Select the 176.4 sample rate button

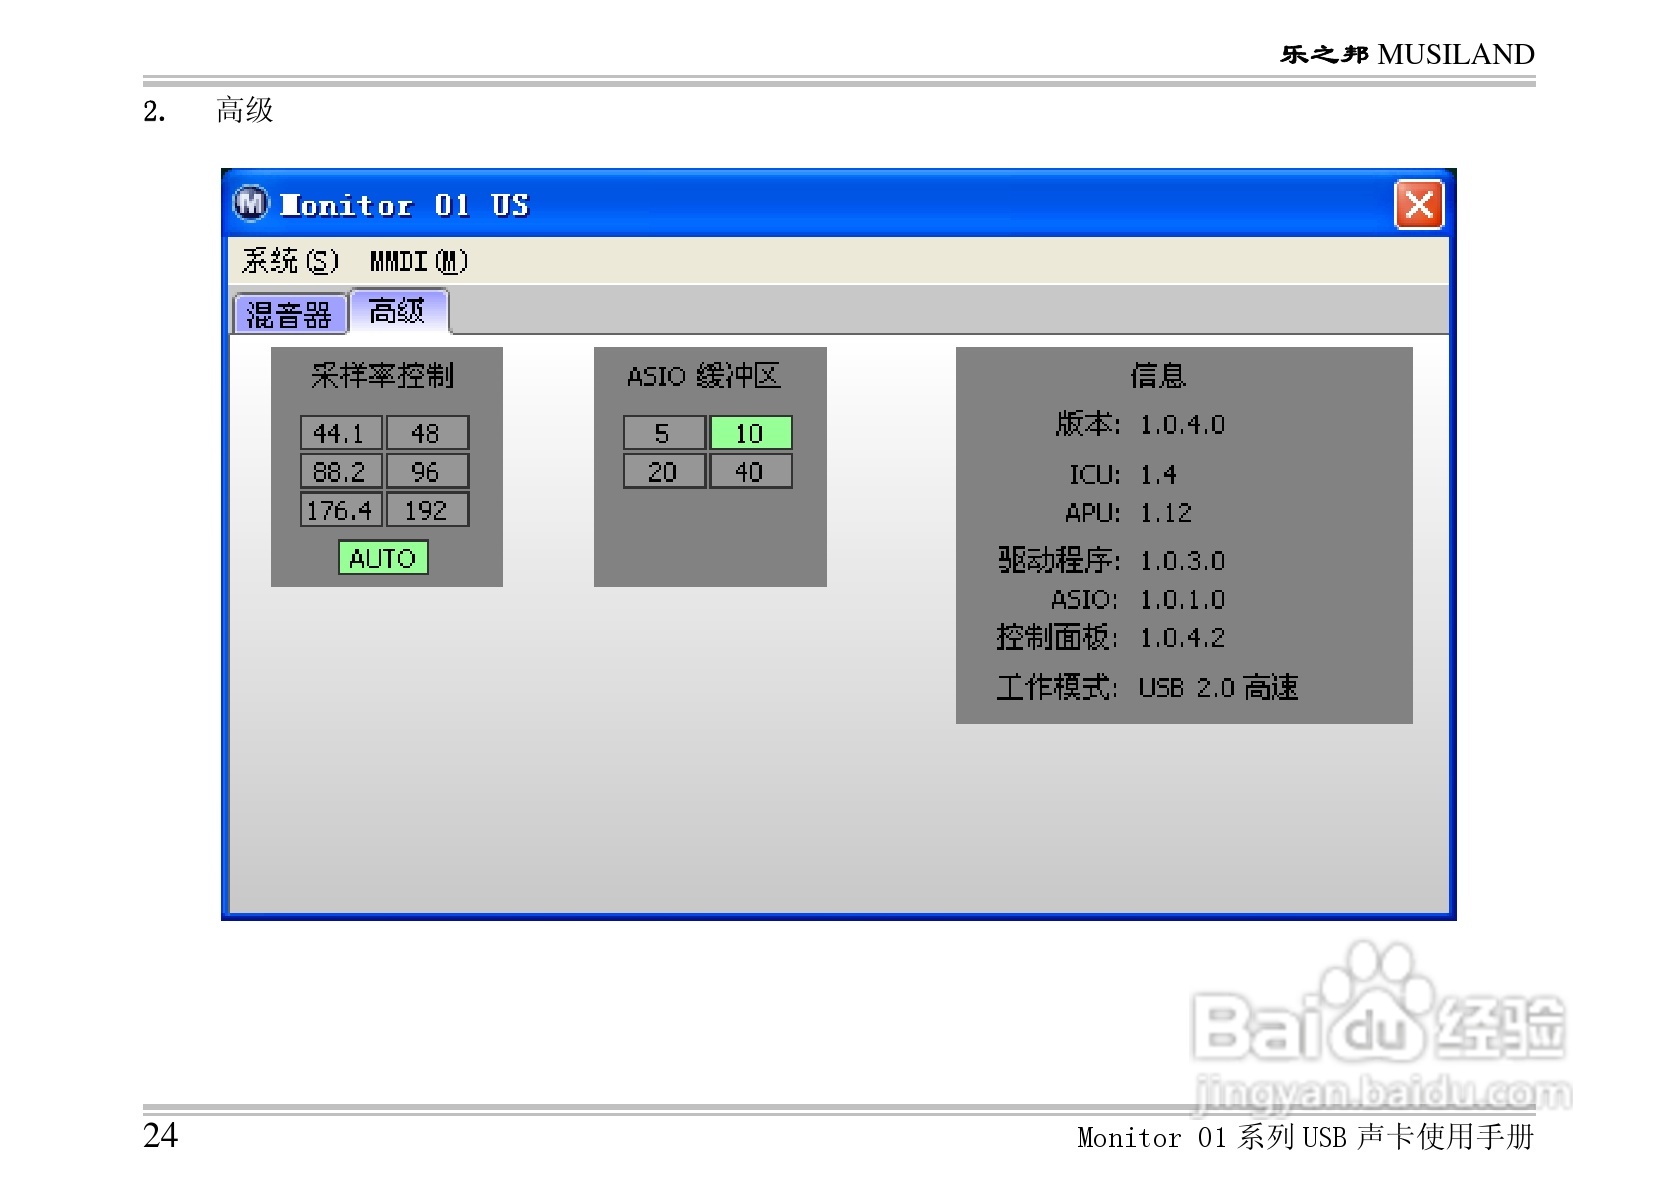click(340, 510)
